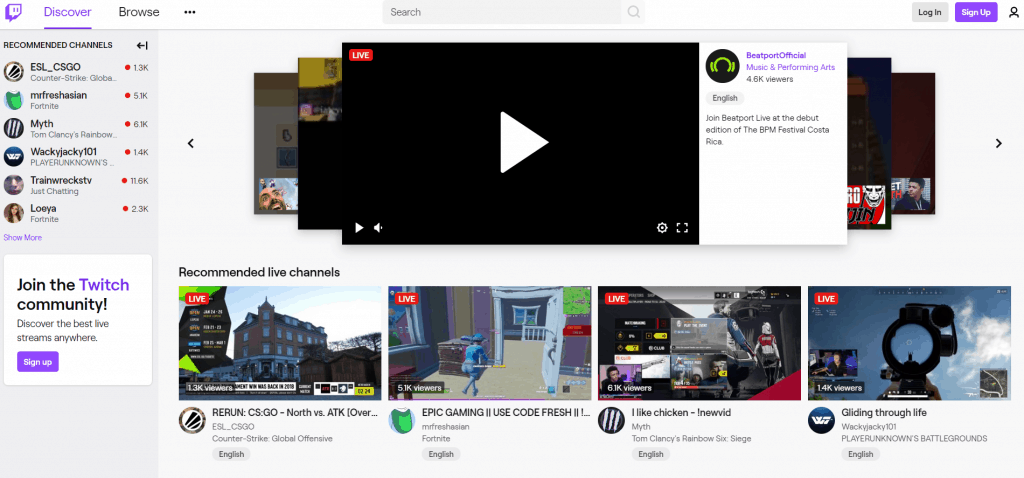Open Fortnite game link under mrfreshasian card

point(436,439)
